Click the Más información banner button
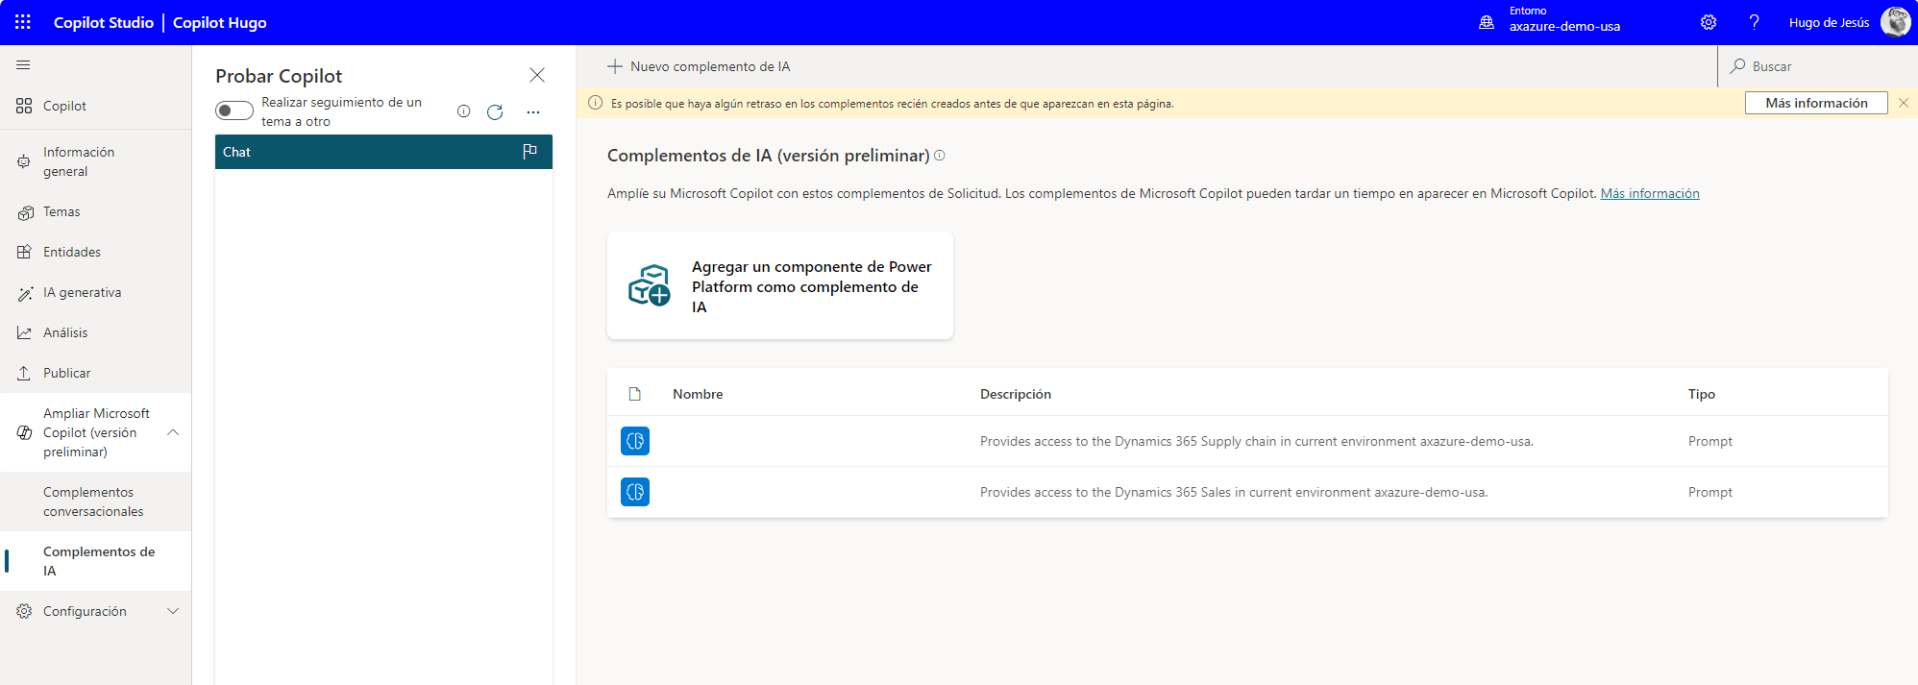Screen dimensions: 1918x685 (1815, 103)
